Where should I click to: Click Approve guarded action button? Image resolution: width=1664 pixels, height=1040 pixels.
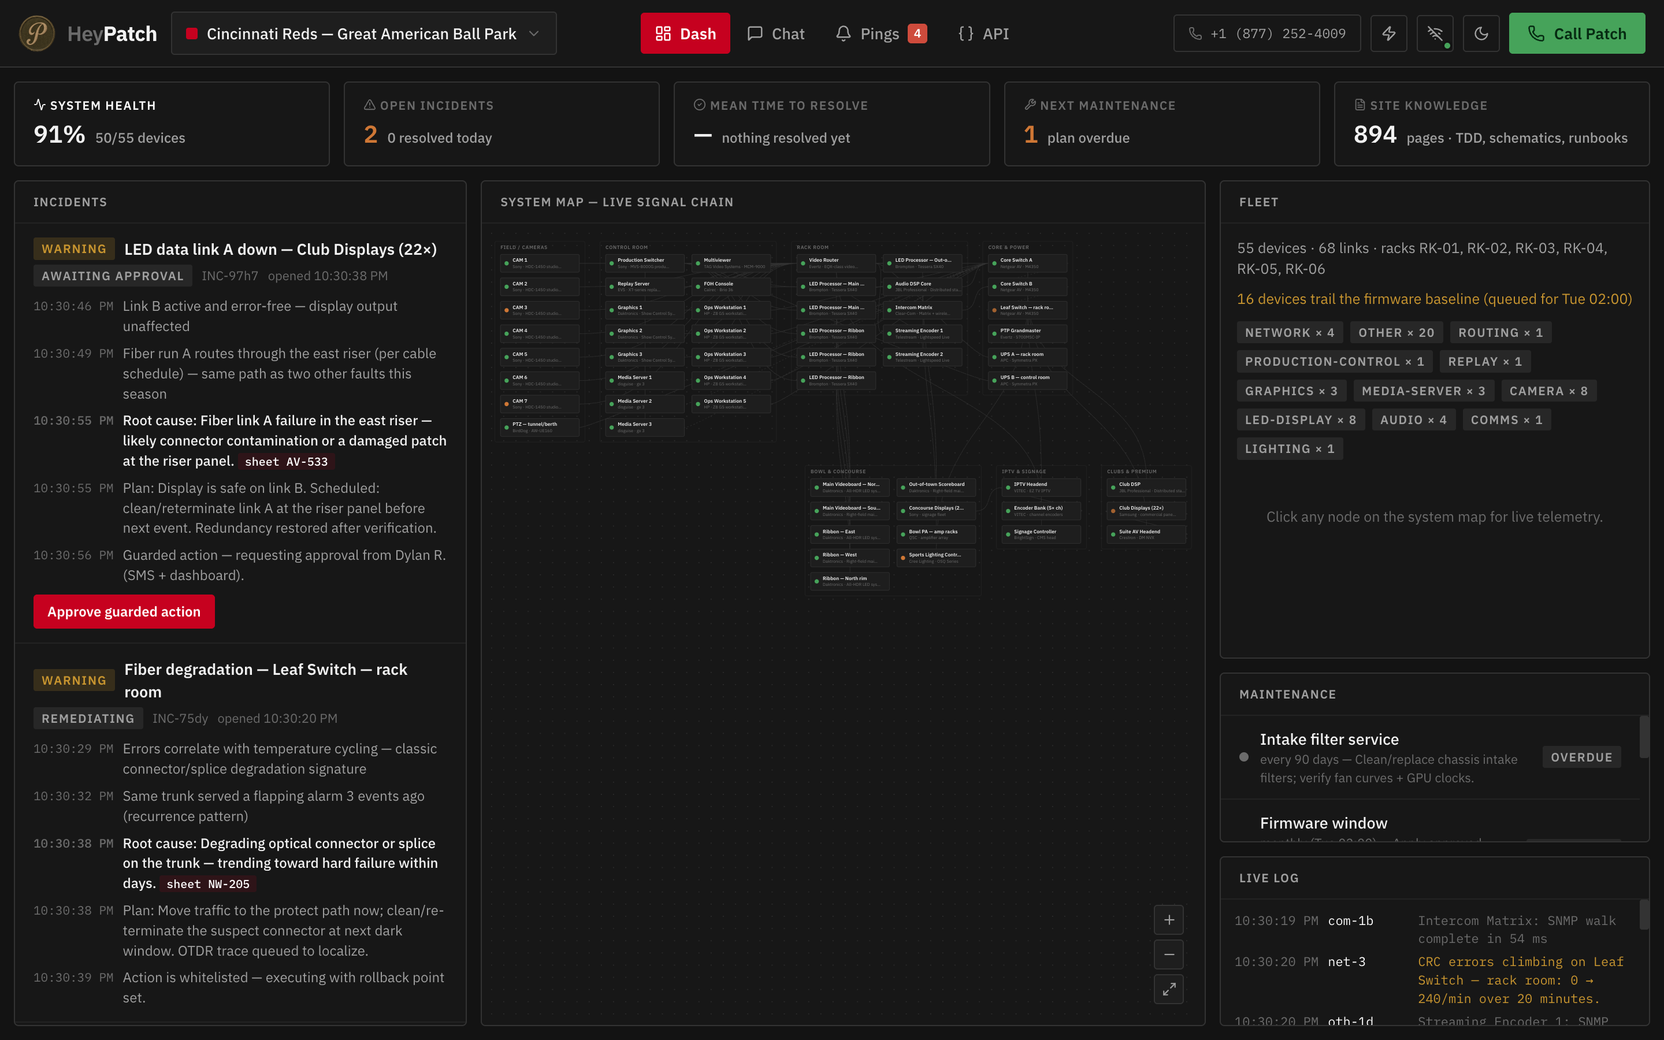124,612
